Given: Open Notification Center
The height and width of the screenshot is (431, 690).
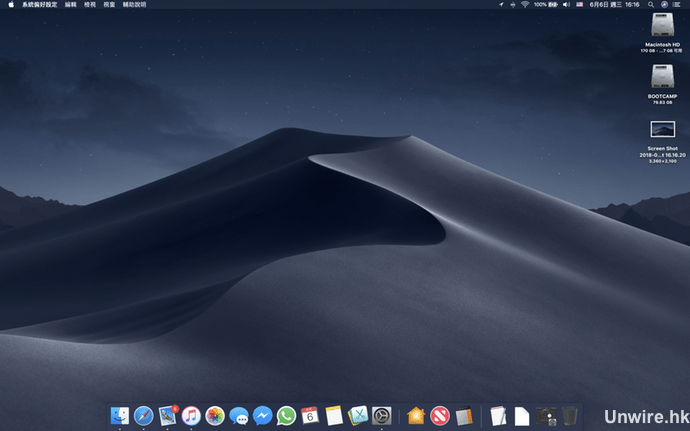Looking at the screenshot, I should click(676, 4).
